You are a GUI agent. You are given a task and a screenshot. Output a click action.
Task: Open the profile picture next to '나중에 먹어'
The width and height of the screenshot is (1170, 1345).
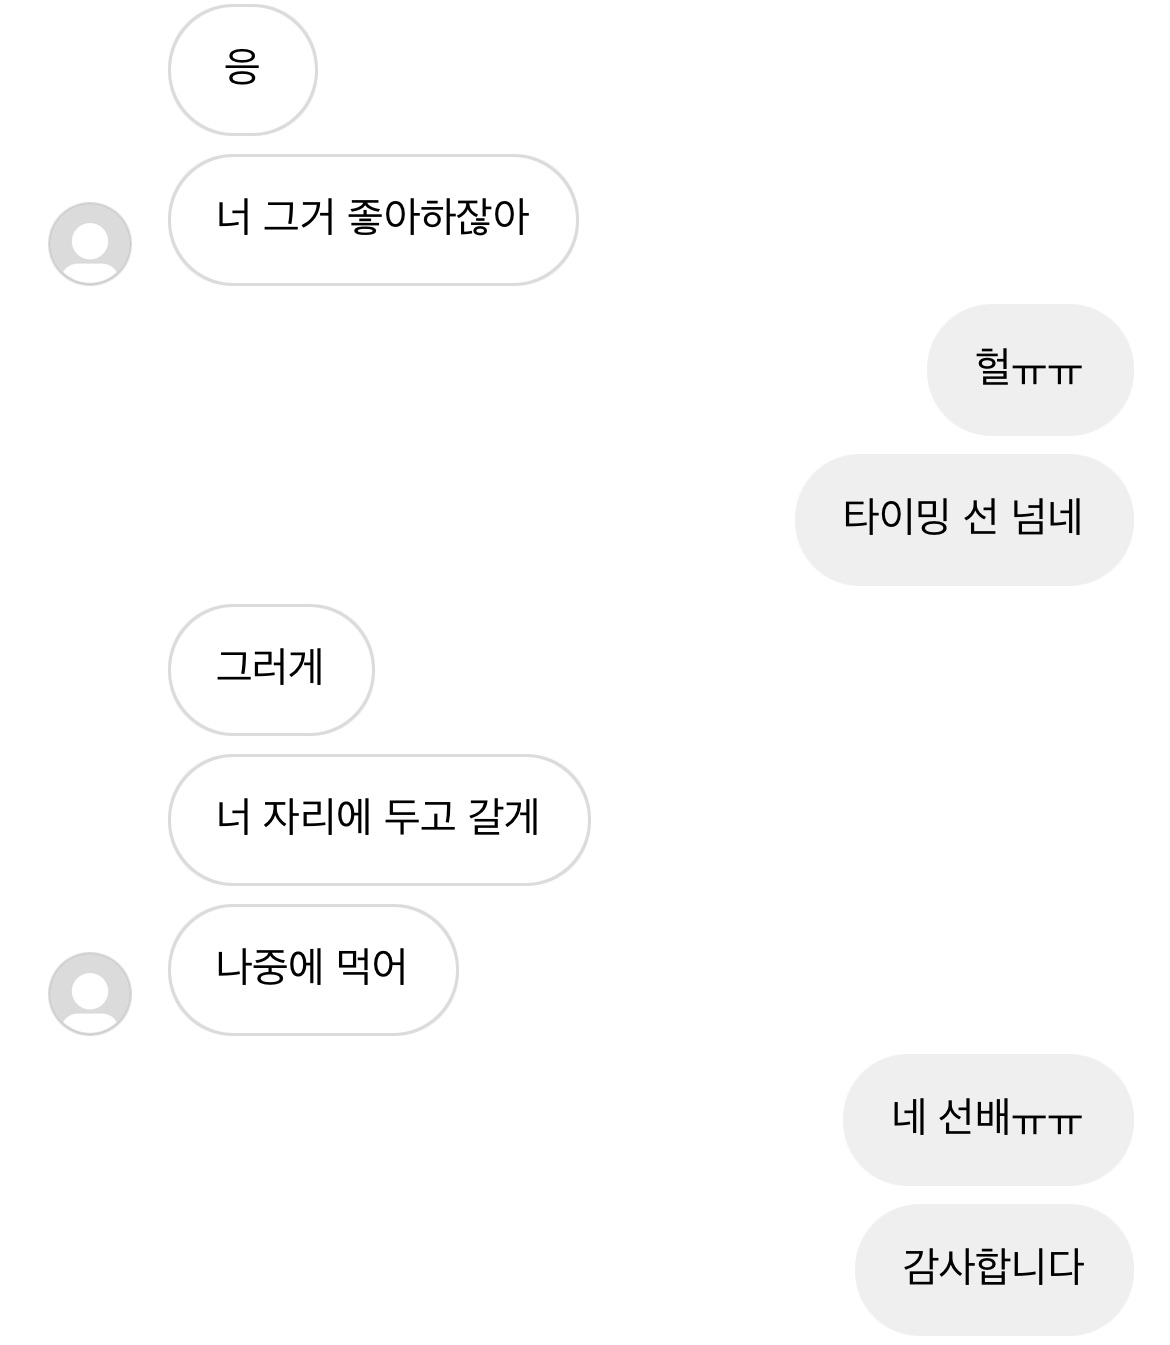click(90, 994)
